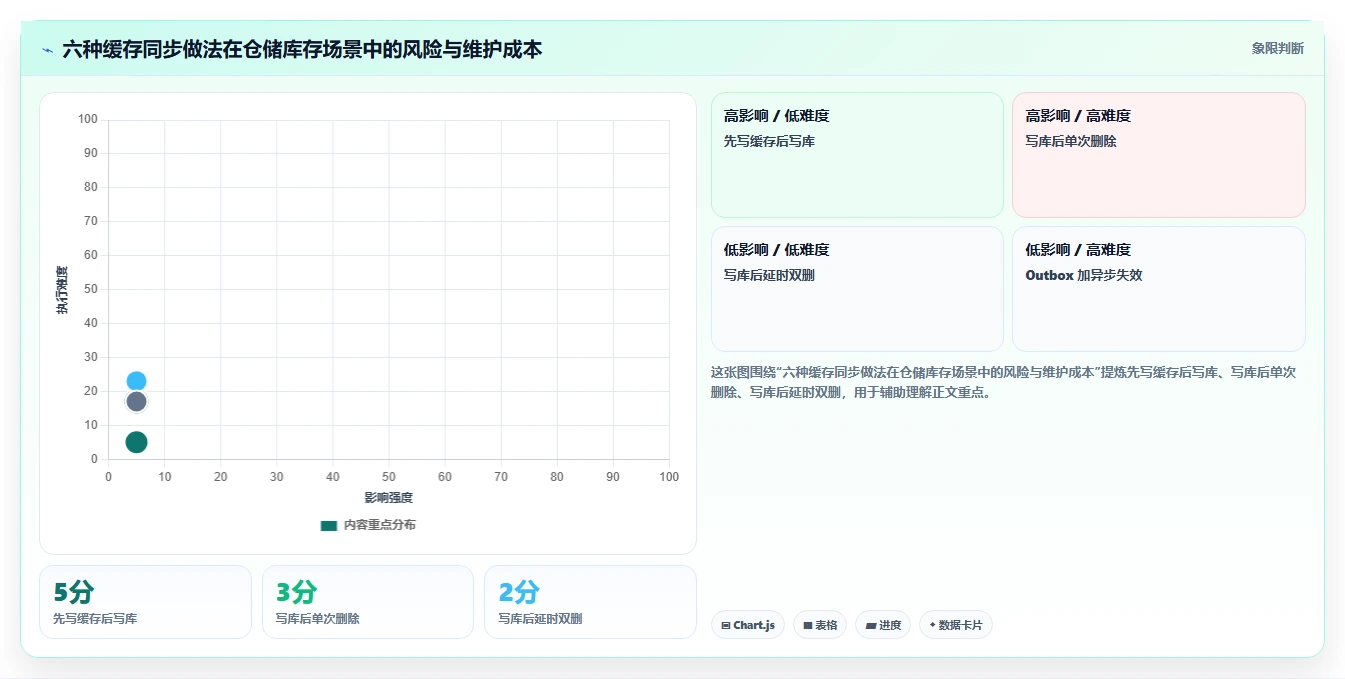Click the bar icon in the 进度 chip
This screenshot has height=679, width=1345.
coord(870,626)
